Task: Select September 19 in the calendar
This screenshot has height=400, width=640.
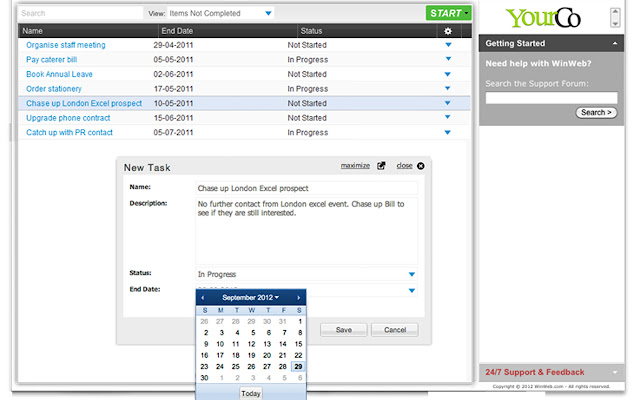Action: point(251,356)
